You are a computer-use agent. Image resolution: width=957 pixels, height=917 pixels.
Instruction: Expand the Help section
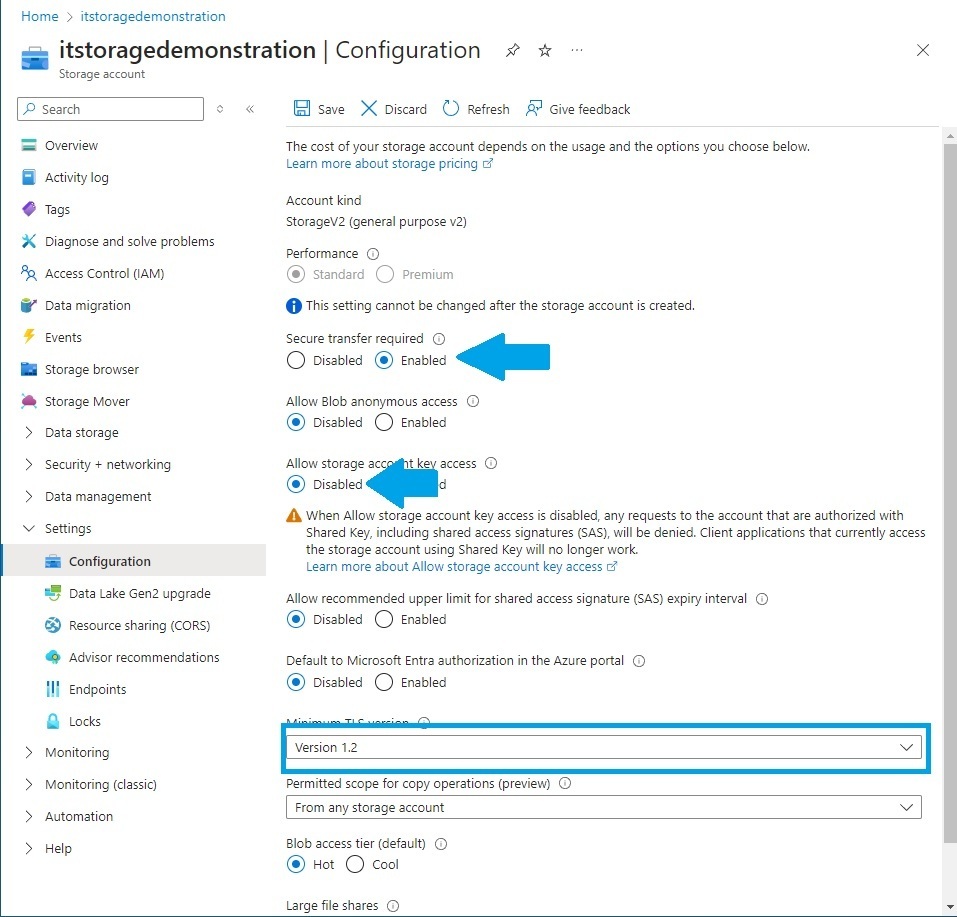point(29,848)
